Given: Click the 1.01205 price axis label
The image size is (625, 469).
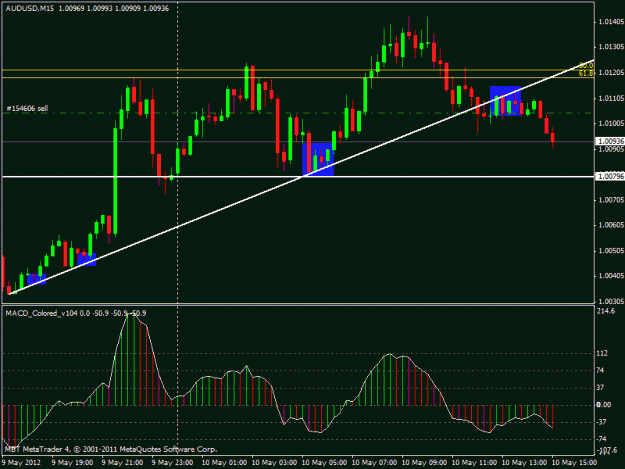Looking at the screenshot, I should pos(611,73).
